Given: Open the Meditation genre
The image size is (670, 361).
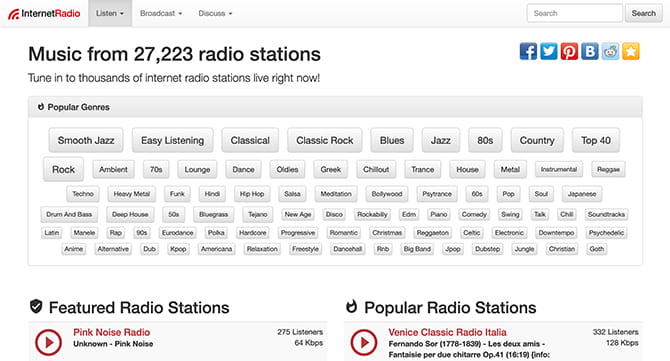Looking at the screenshot, I should pyautogui.click(x=336, y=194).
